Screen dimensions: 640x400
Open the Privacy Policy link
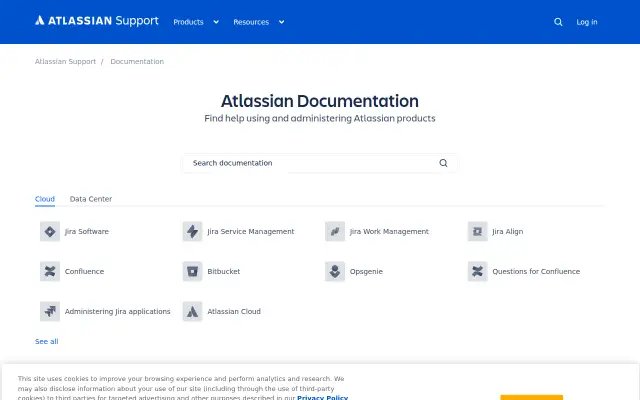pos(322,397)
